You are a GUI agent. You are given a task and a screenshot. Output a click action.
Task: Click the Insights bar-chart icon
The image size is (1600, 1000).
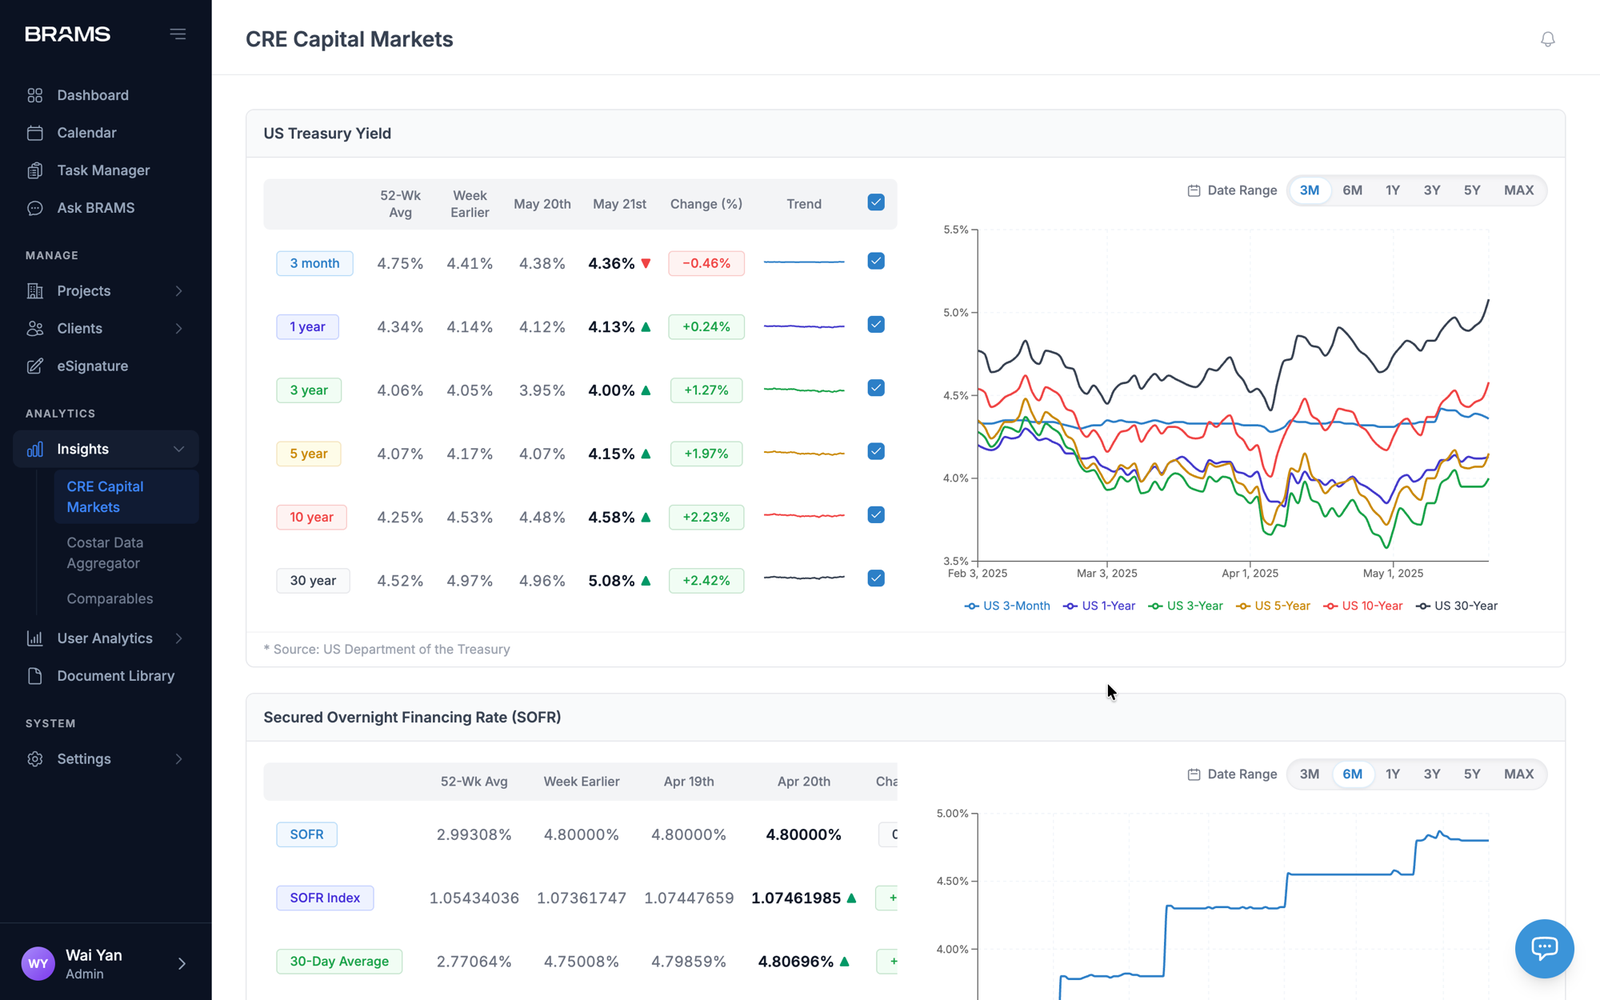coord(35,449)
